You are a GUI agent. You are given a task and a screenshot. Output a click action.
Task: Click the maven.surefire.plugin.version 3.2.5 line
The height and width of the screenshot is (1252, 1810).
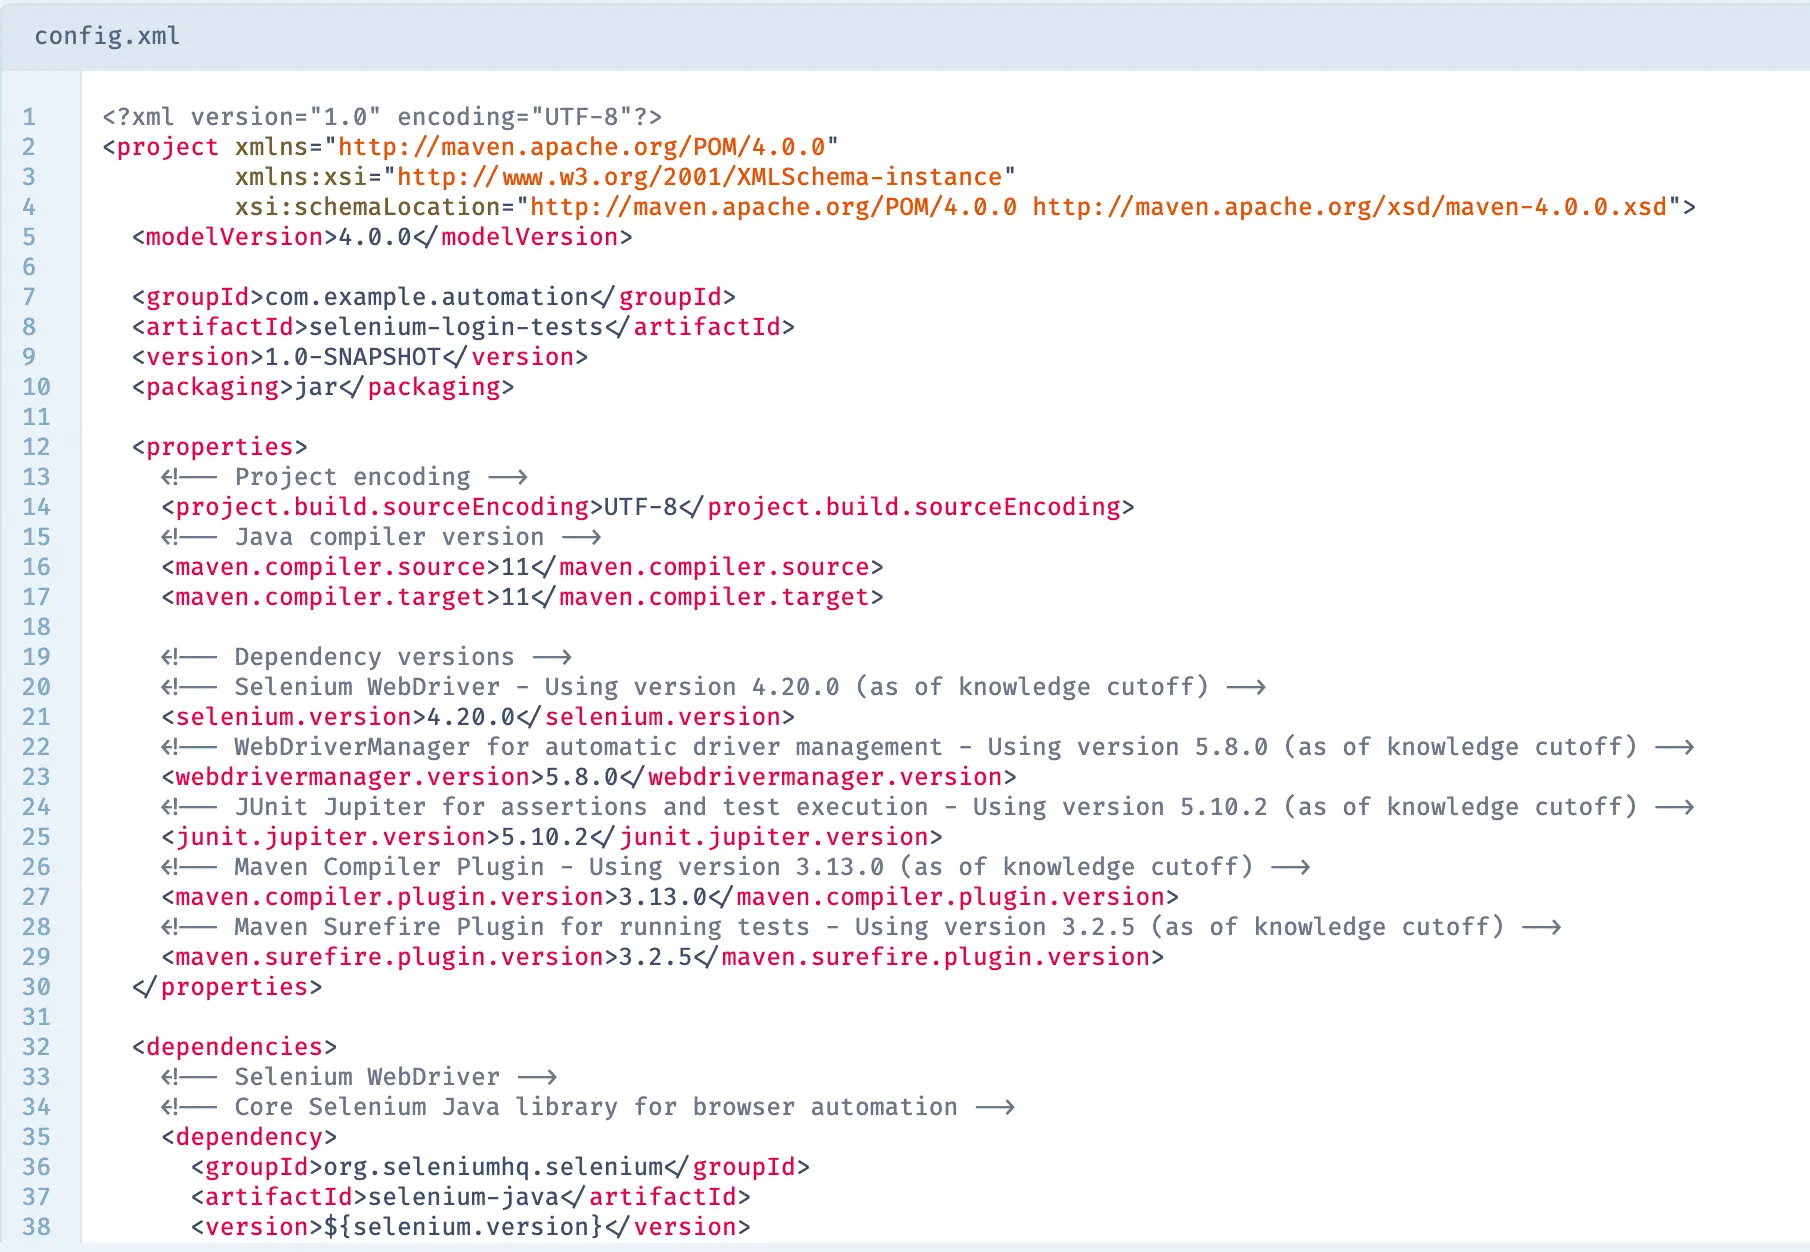(663, 957)
